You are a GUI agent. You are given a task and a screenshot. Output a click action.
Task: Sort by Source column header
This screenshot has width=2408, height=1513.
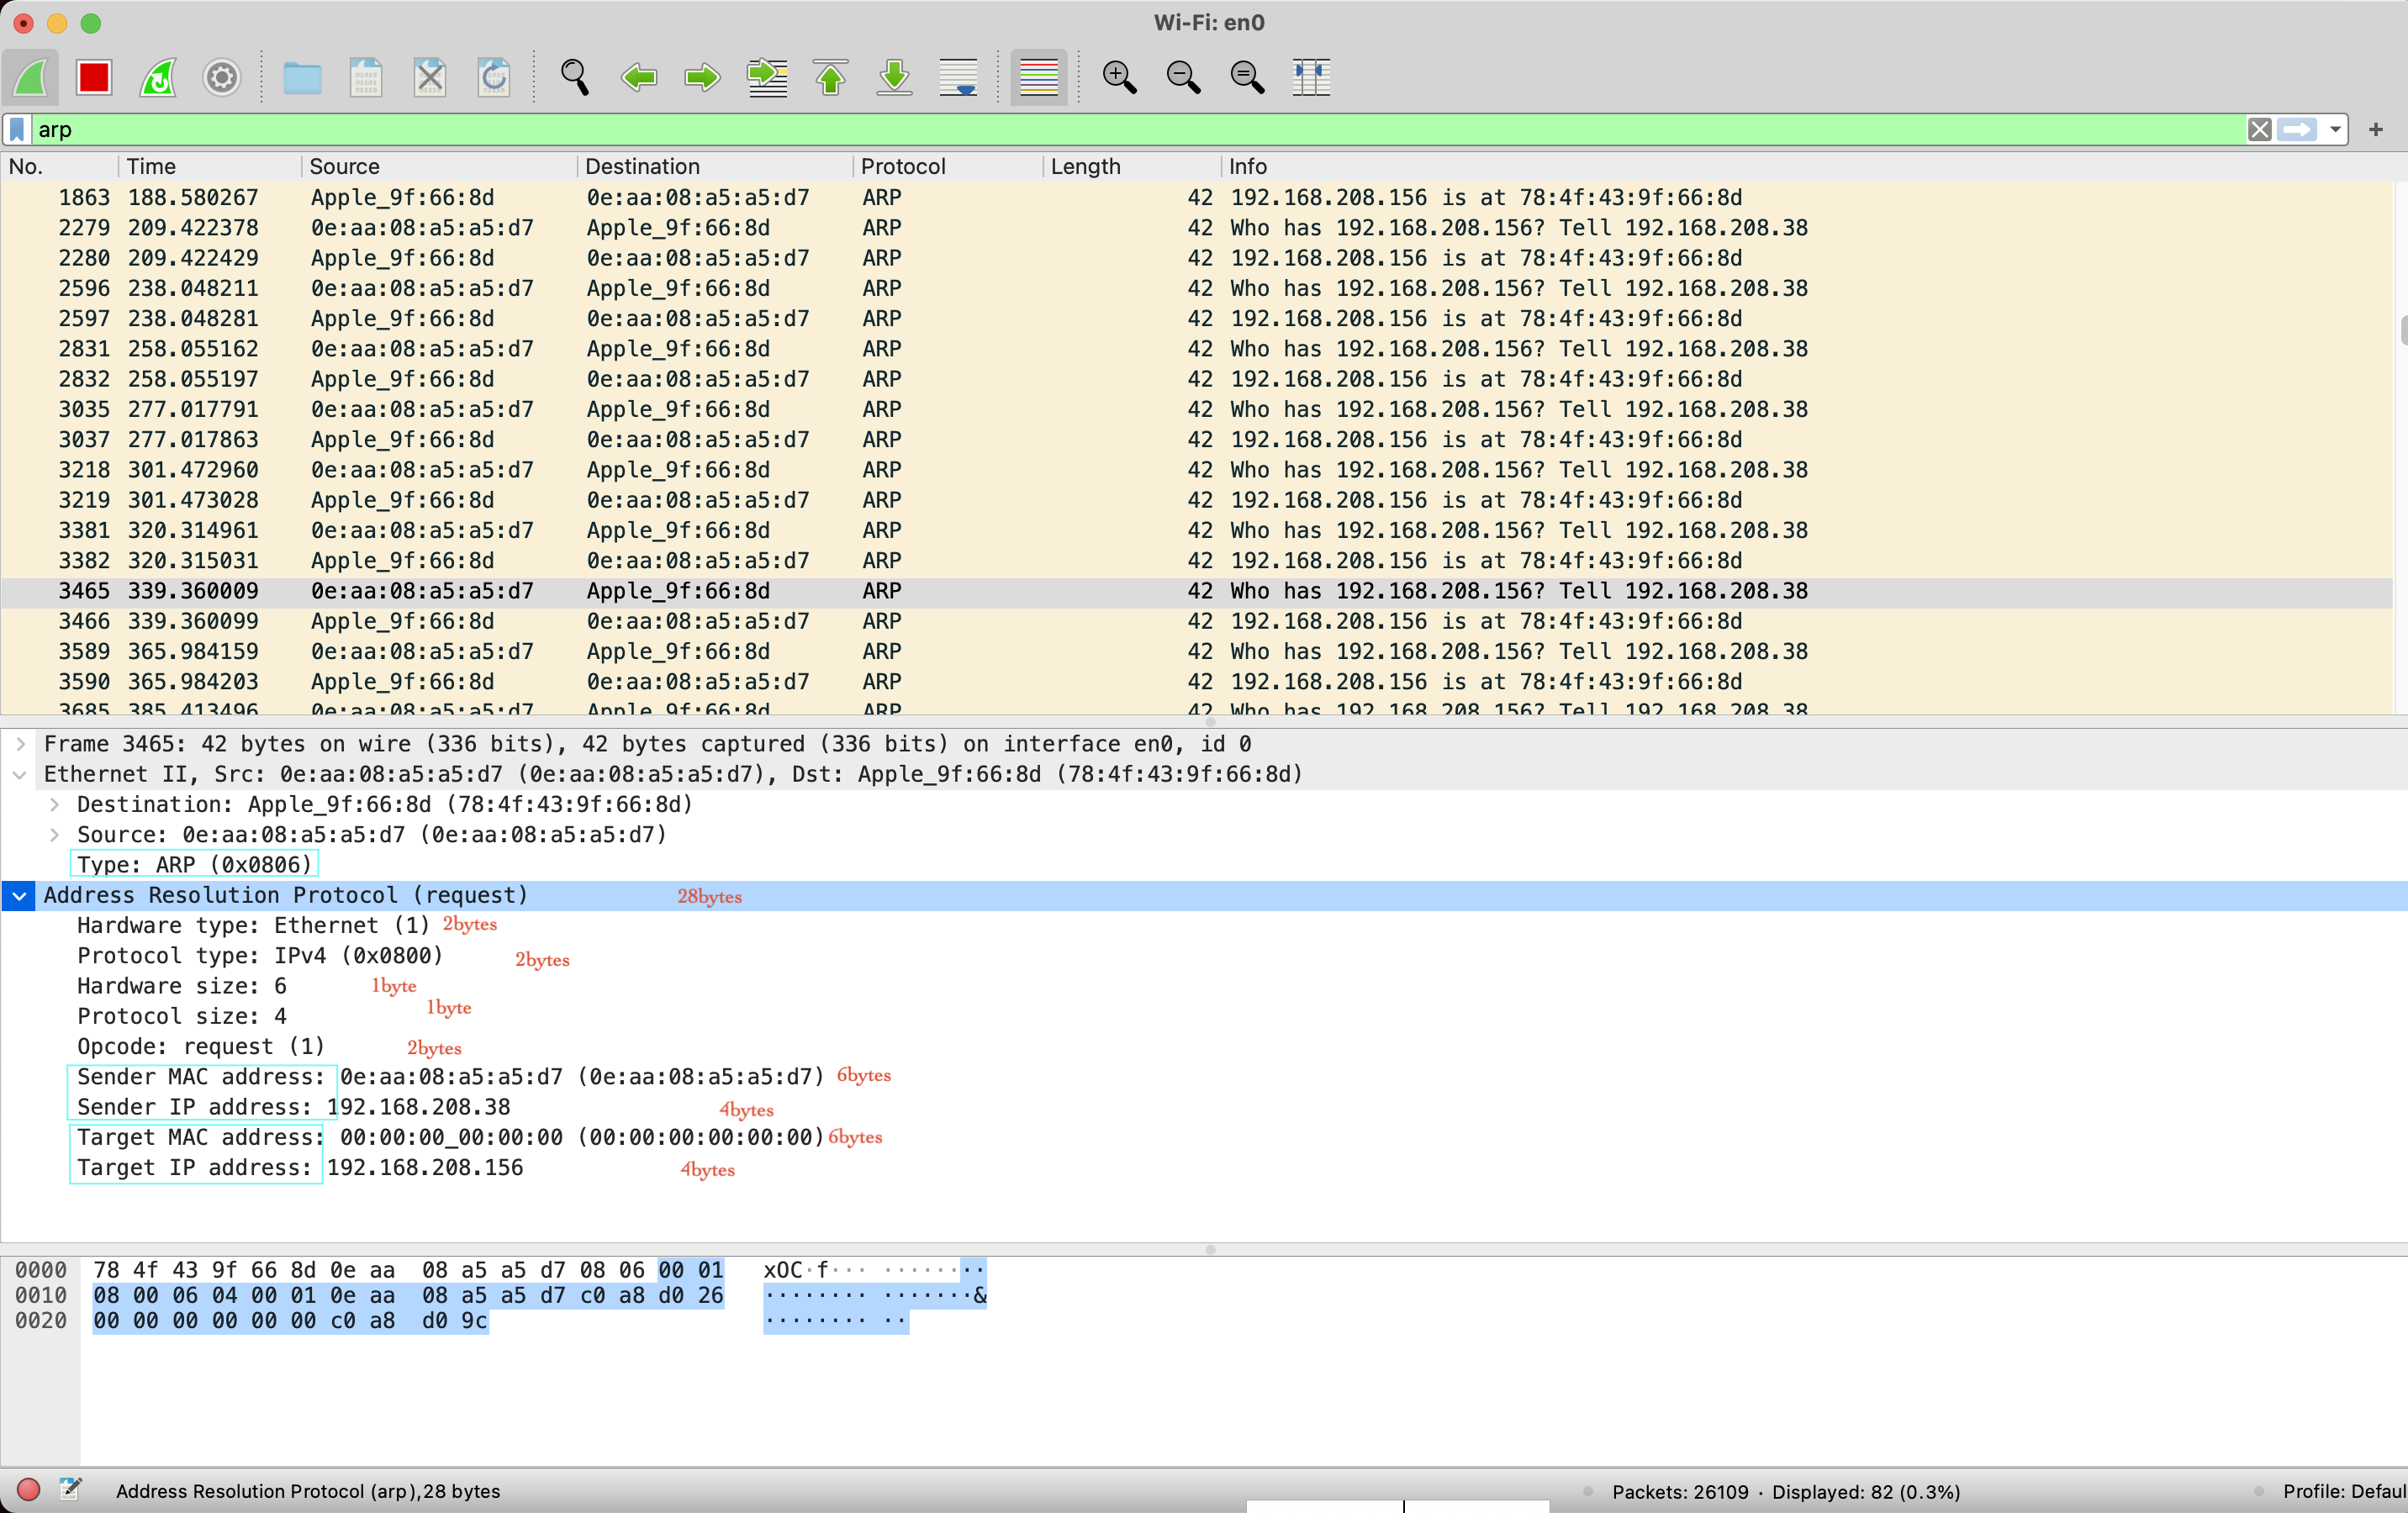tap(439, 166)
